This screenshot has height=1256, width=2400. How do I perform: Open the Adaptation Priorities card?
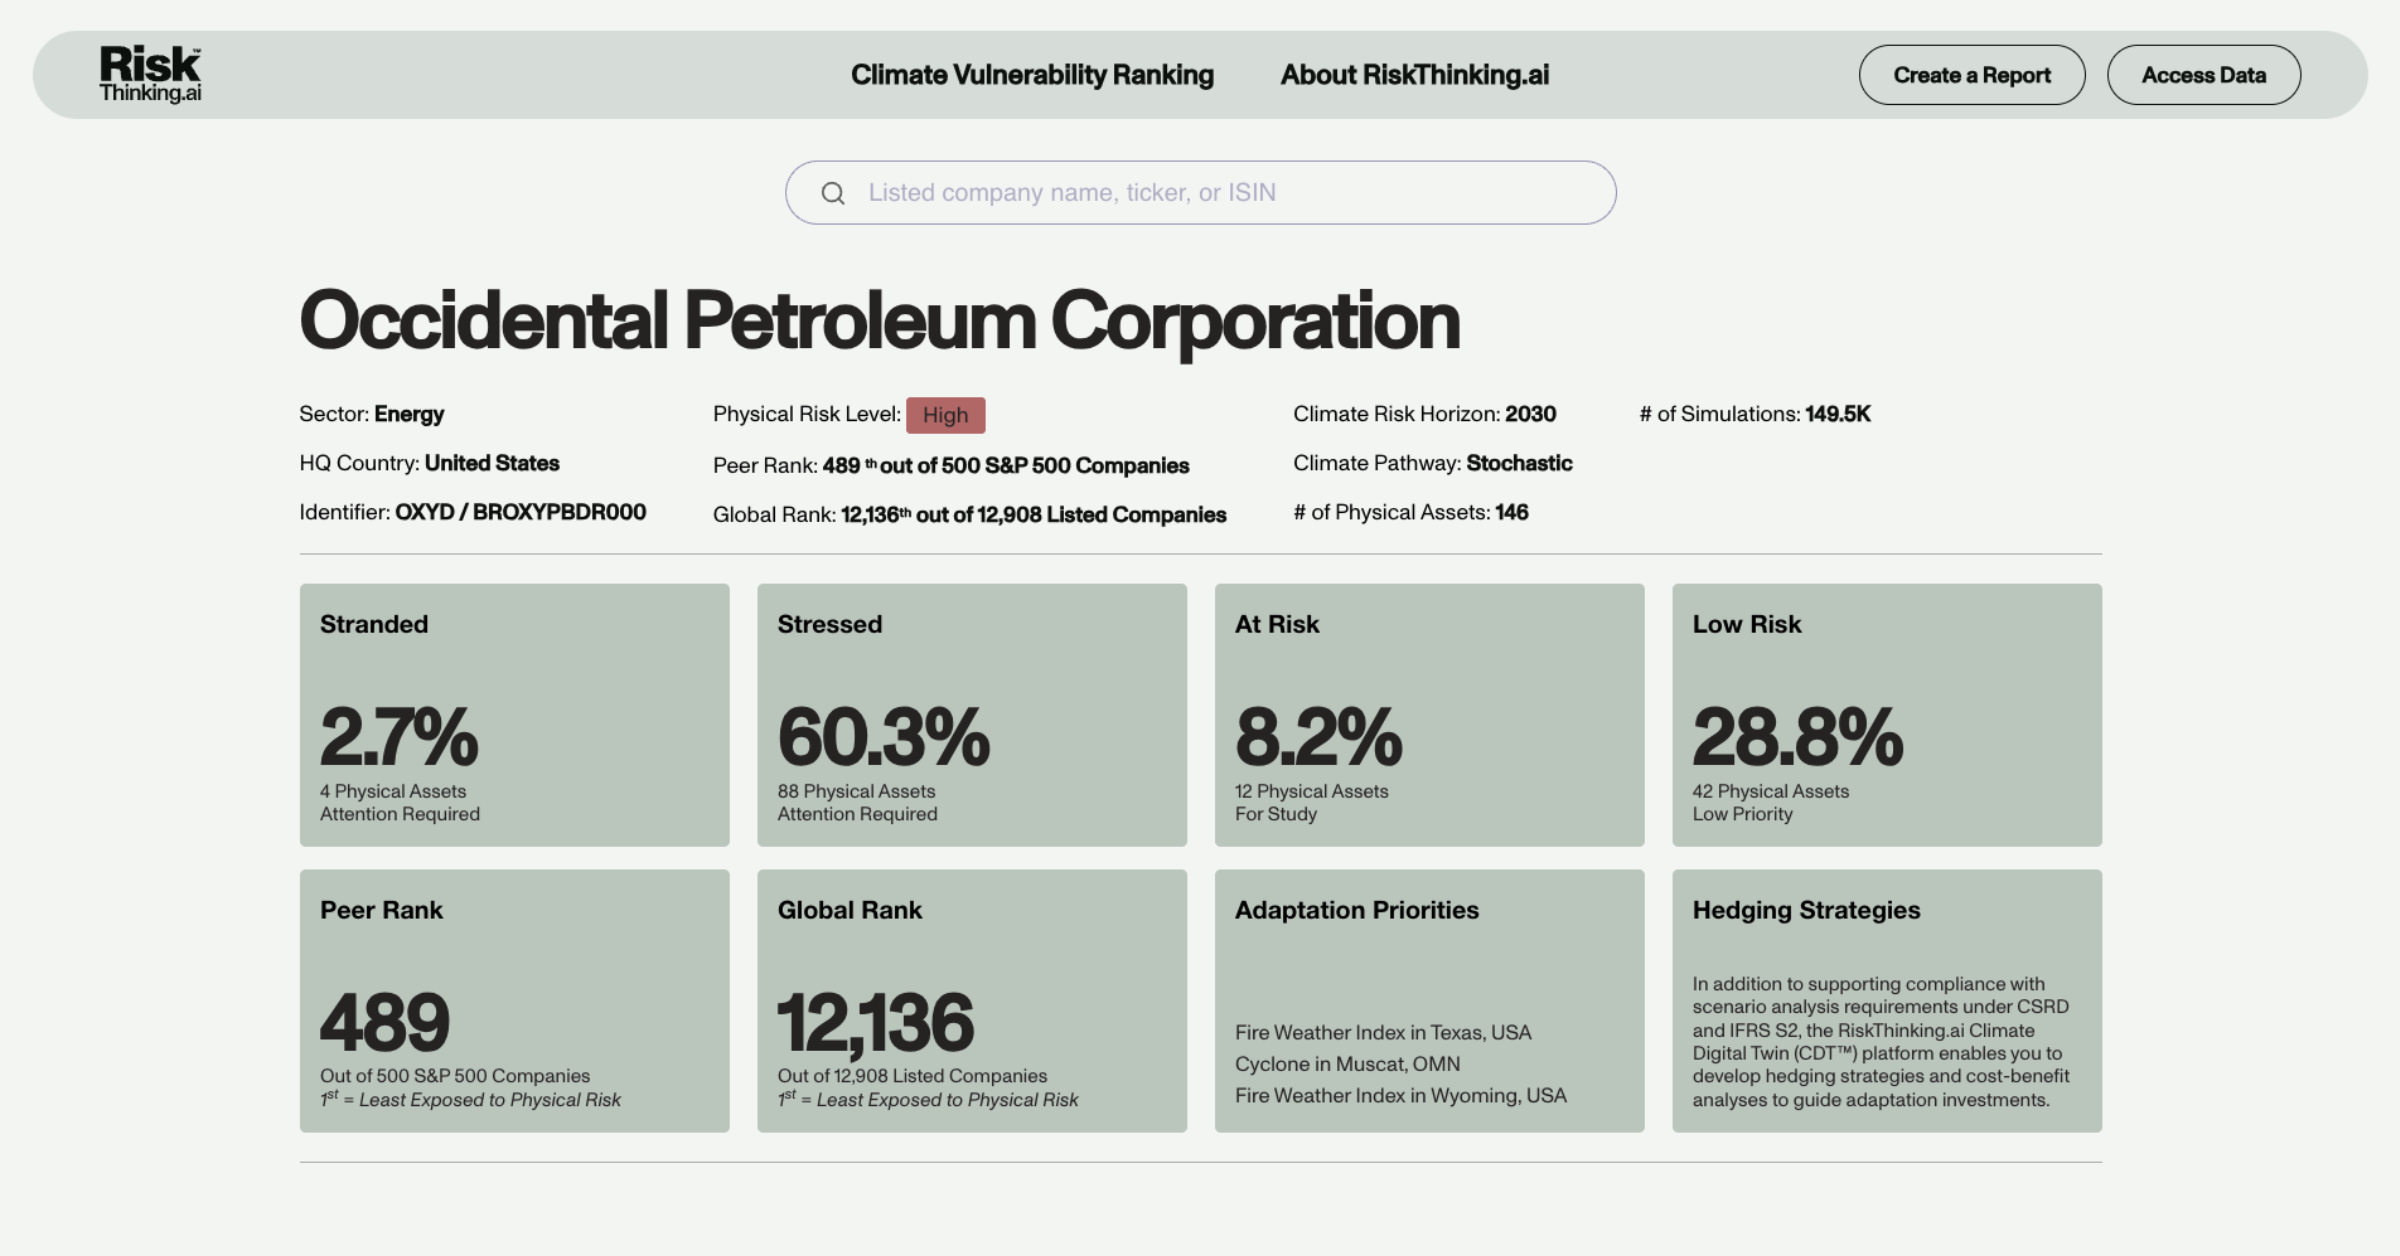pos(1429,1001)
